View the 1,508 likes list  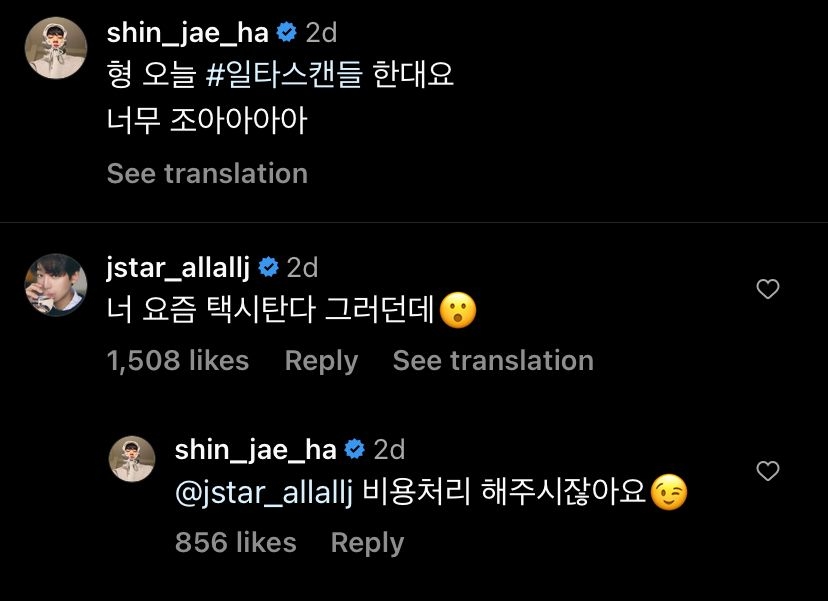click(x=178, y=360)
